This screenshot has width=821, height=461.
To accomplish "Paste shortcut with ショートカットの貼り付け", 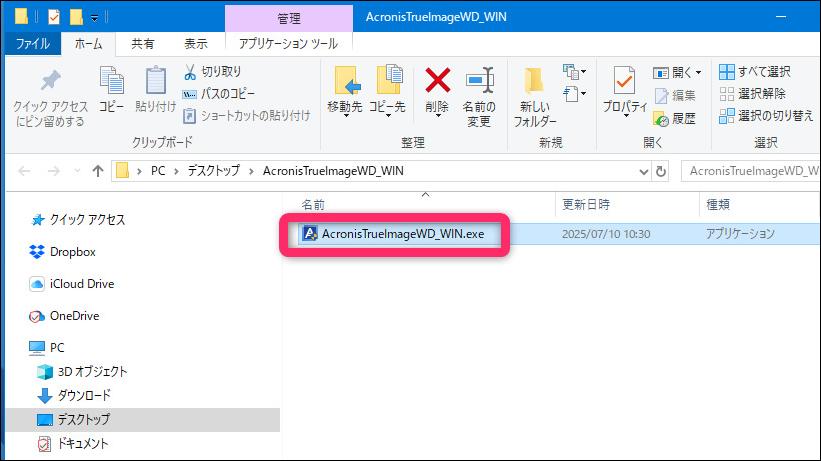I will point(247,116).
